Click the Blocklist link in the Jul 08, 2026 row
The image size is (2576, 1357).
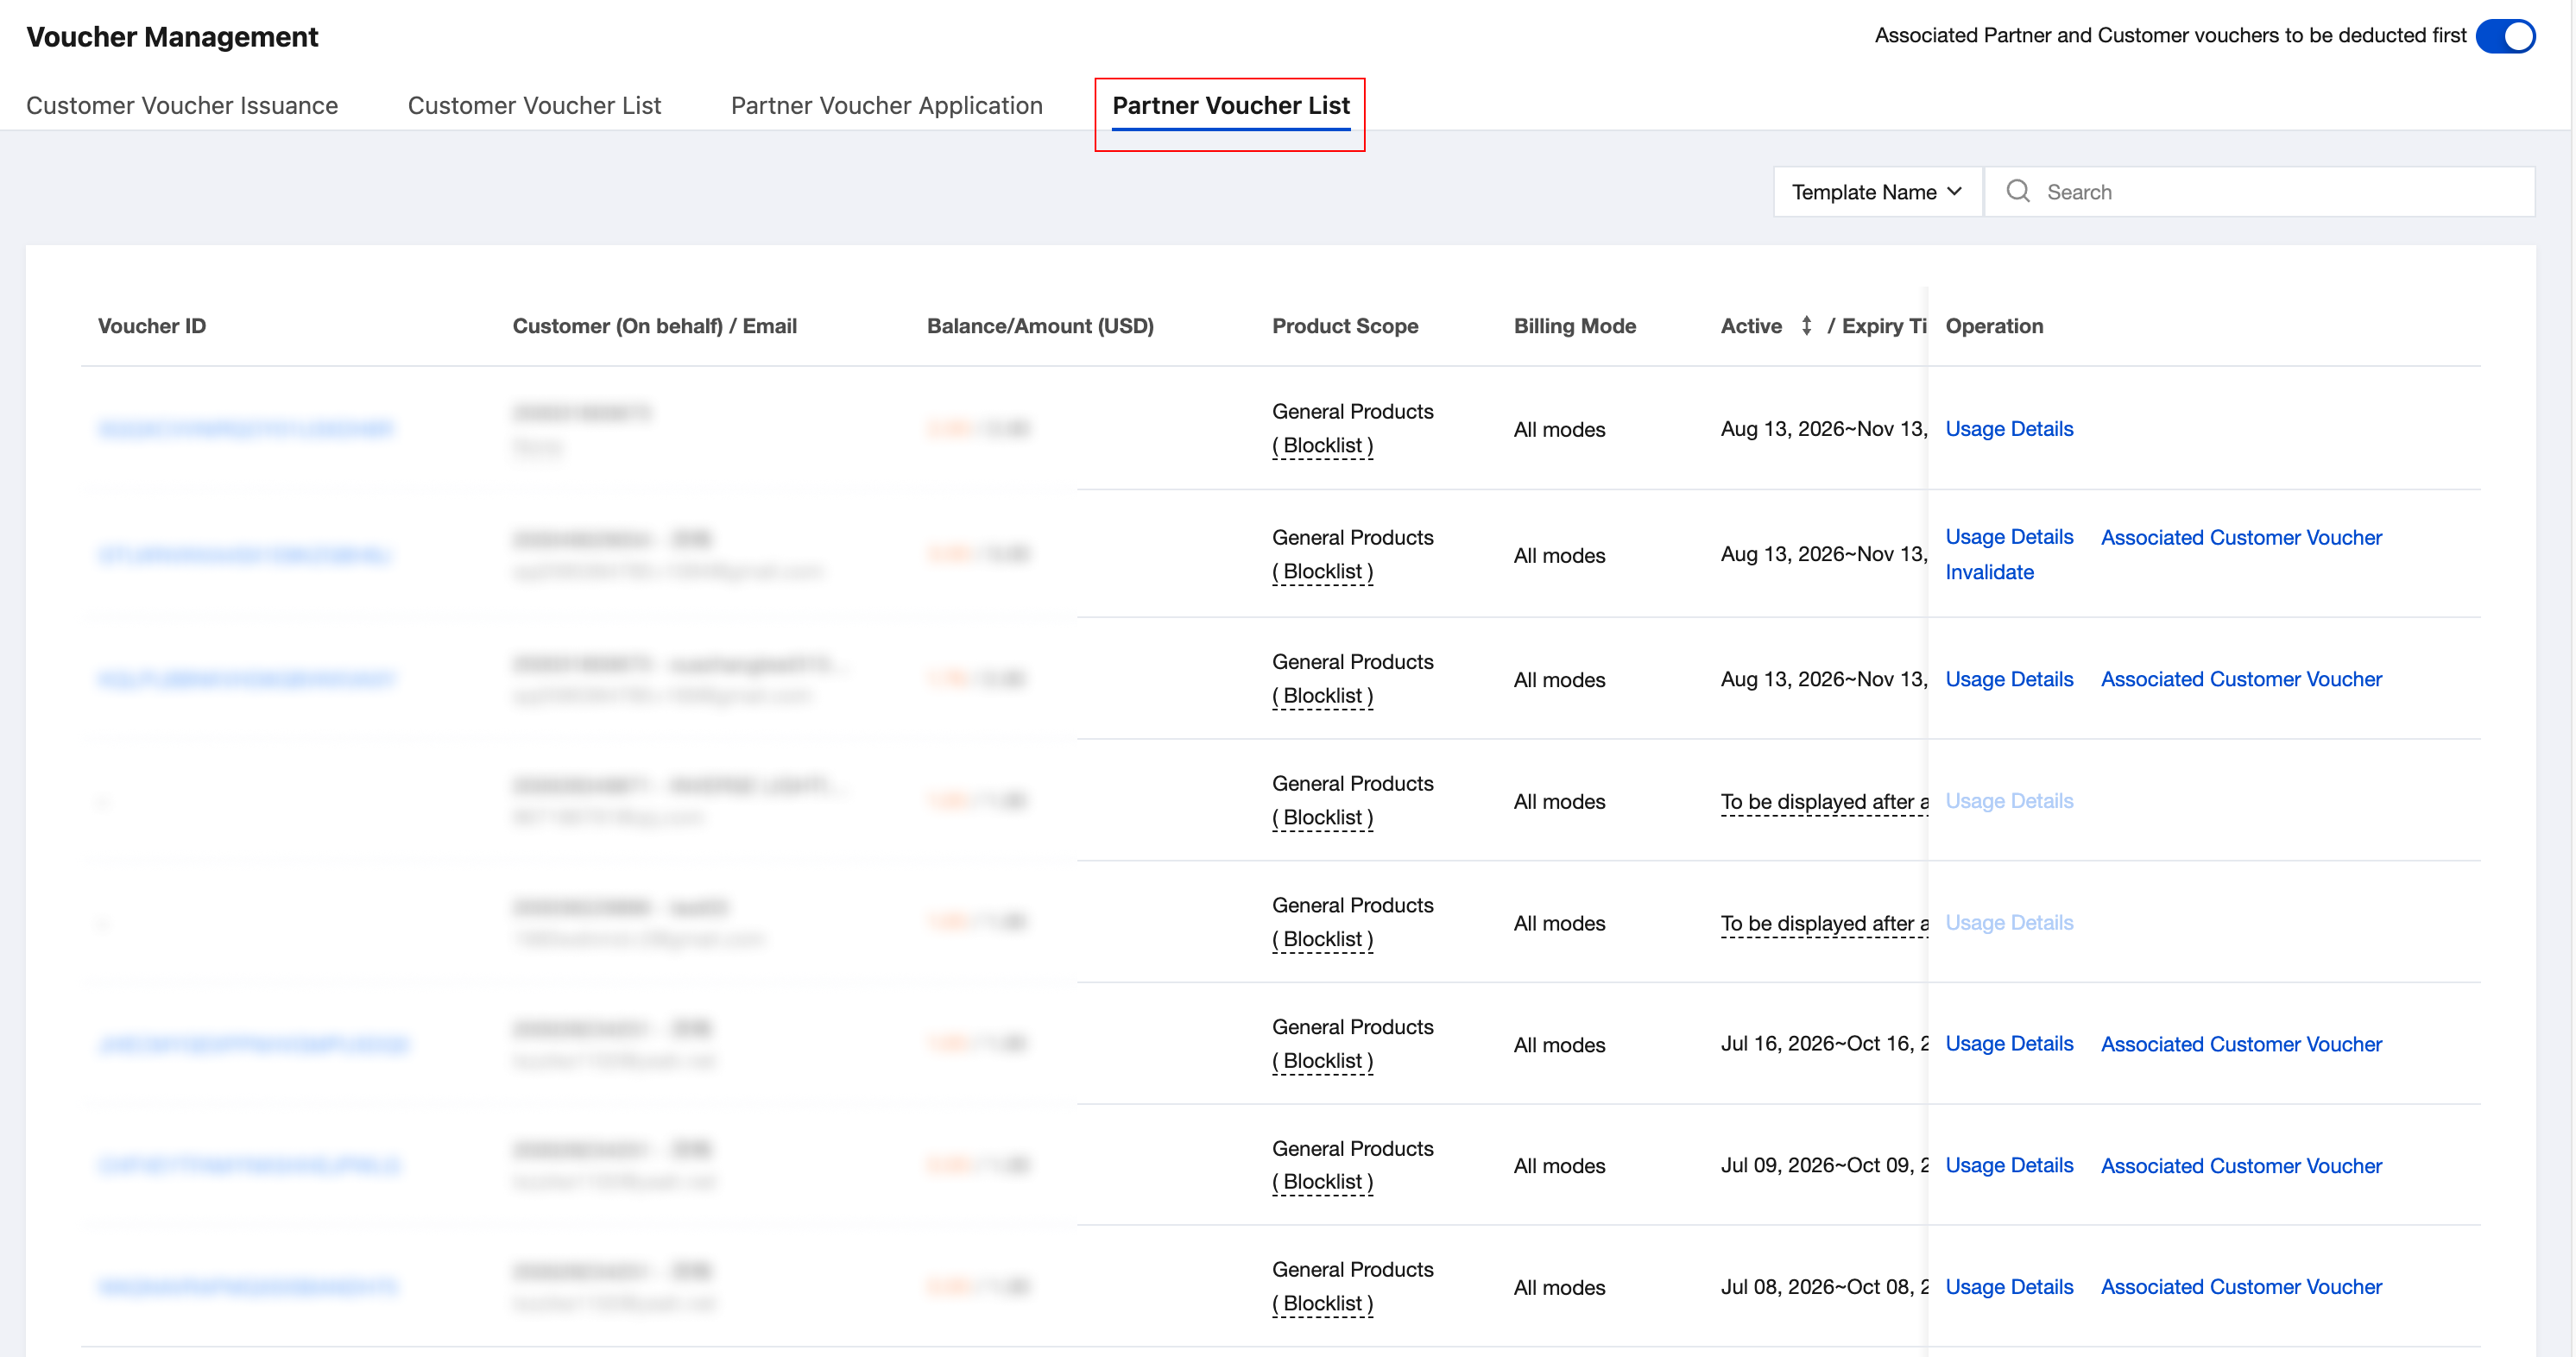pos(1322,1304)
